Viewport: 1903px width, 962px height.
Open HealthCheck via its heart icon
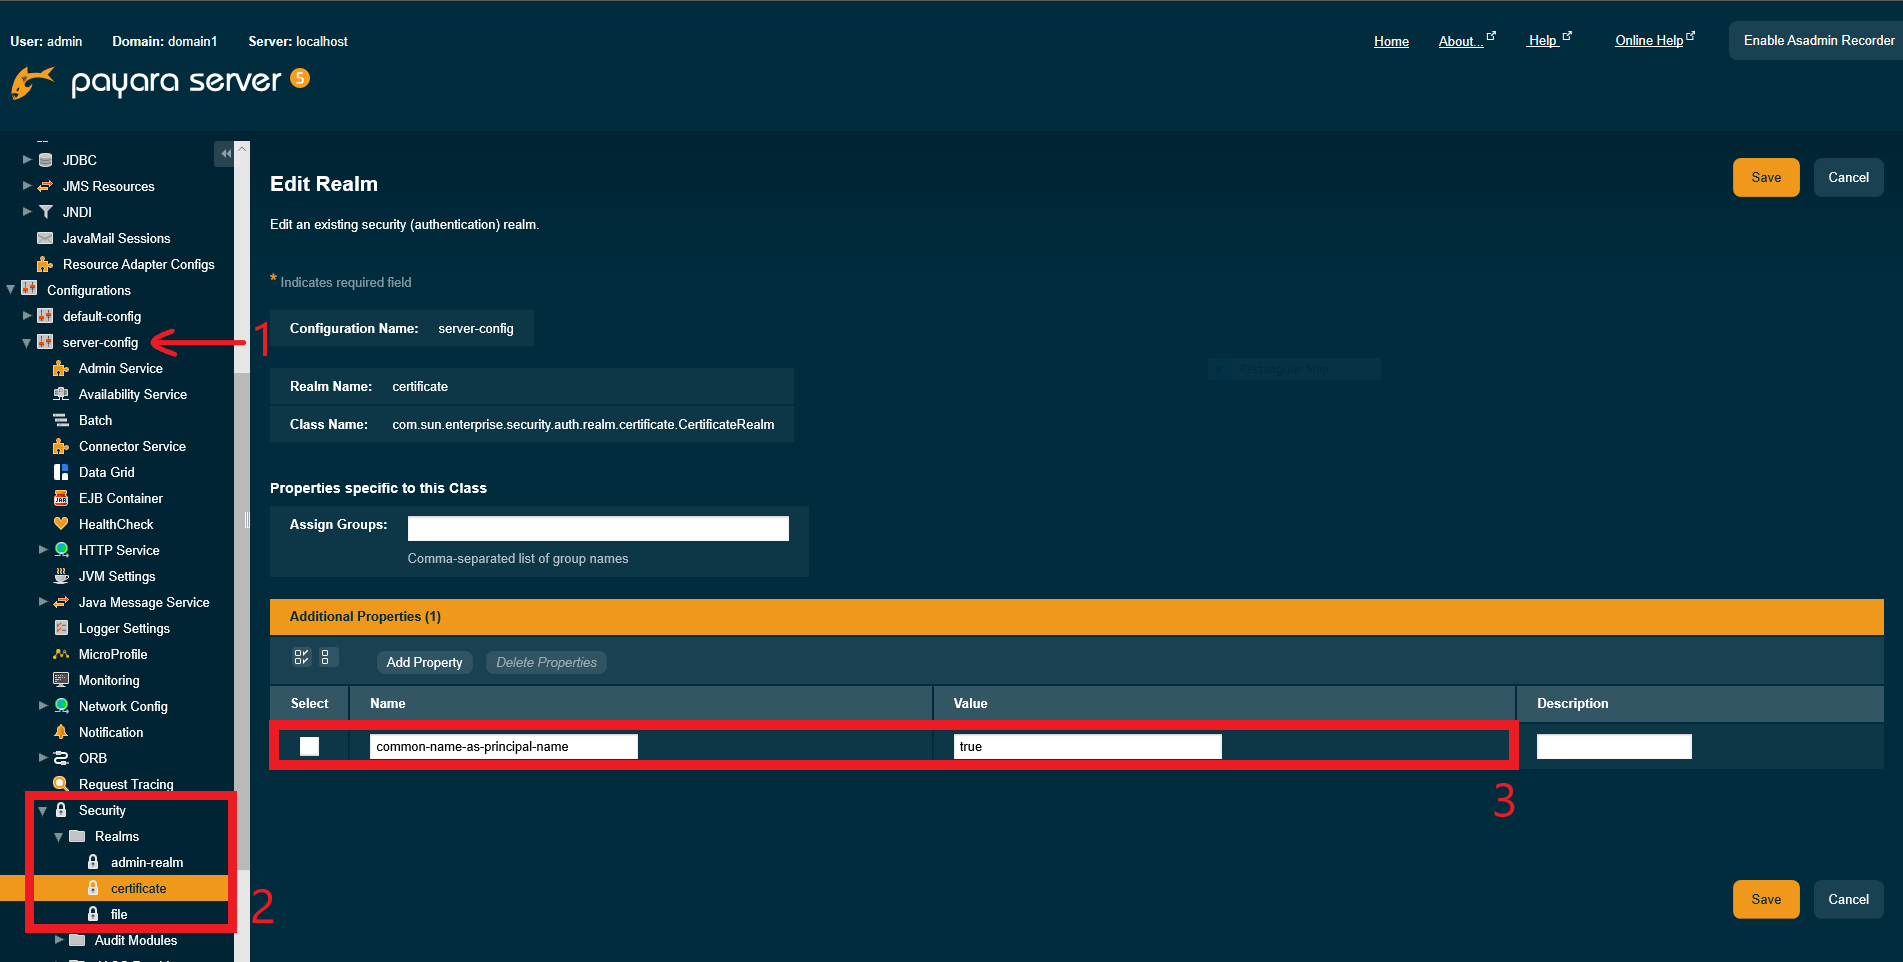point(61,524)
